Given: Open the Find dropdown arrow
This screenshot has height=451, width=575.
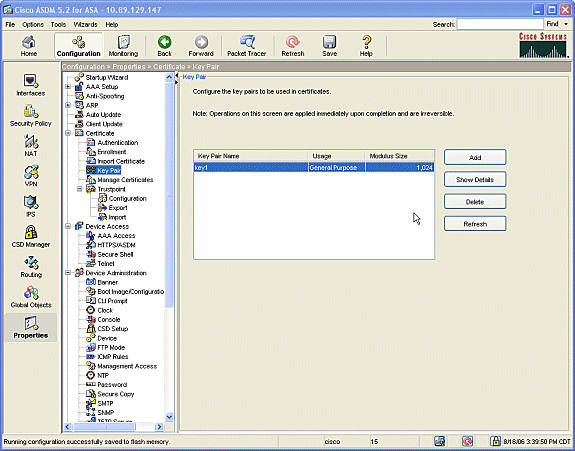Looking at the screenshot, I should (x=566, y=24).
